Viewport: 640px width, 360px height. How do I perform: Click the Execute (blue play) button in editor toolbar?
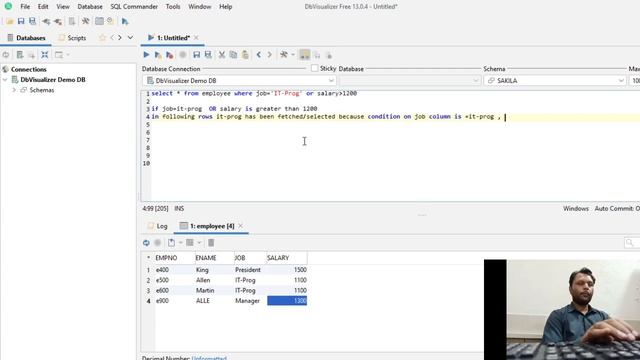[146, 55]
